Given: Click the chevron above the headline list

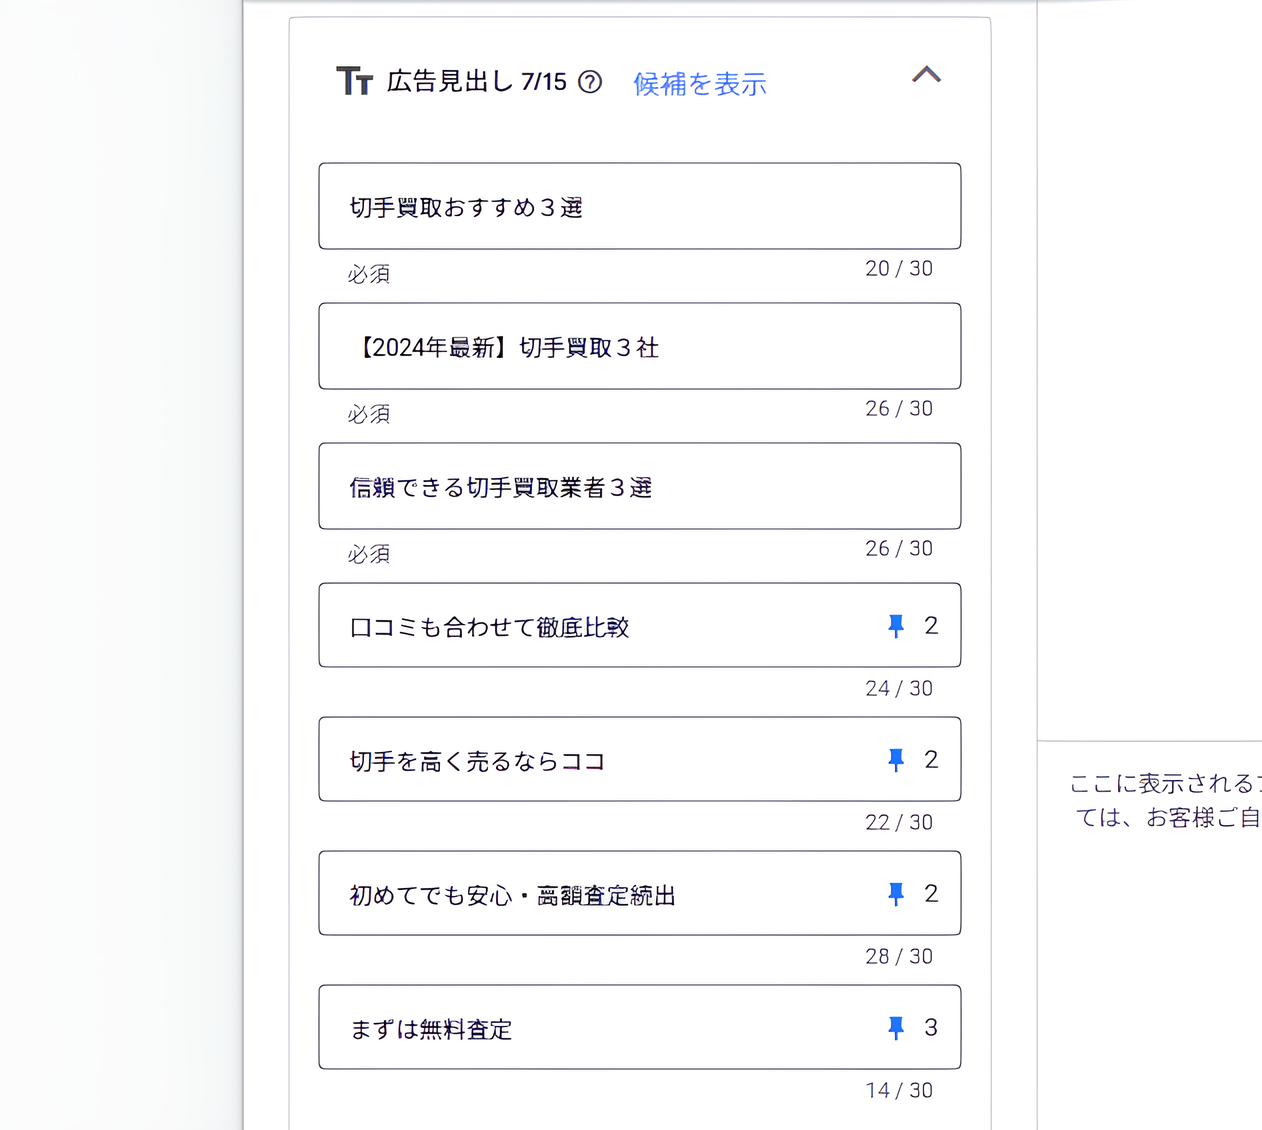Looking at the screenshot, I should pyautogui.click(x=926, y=75).
